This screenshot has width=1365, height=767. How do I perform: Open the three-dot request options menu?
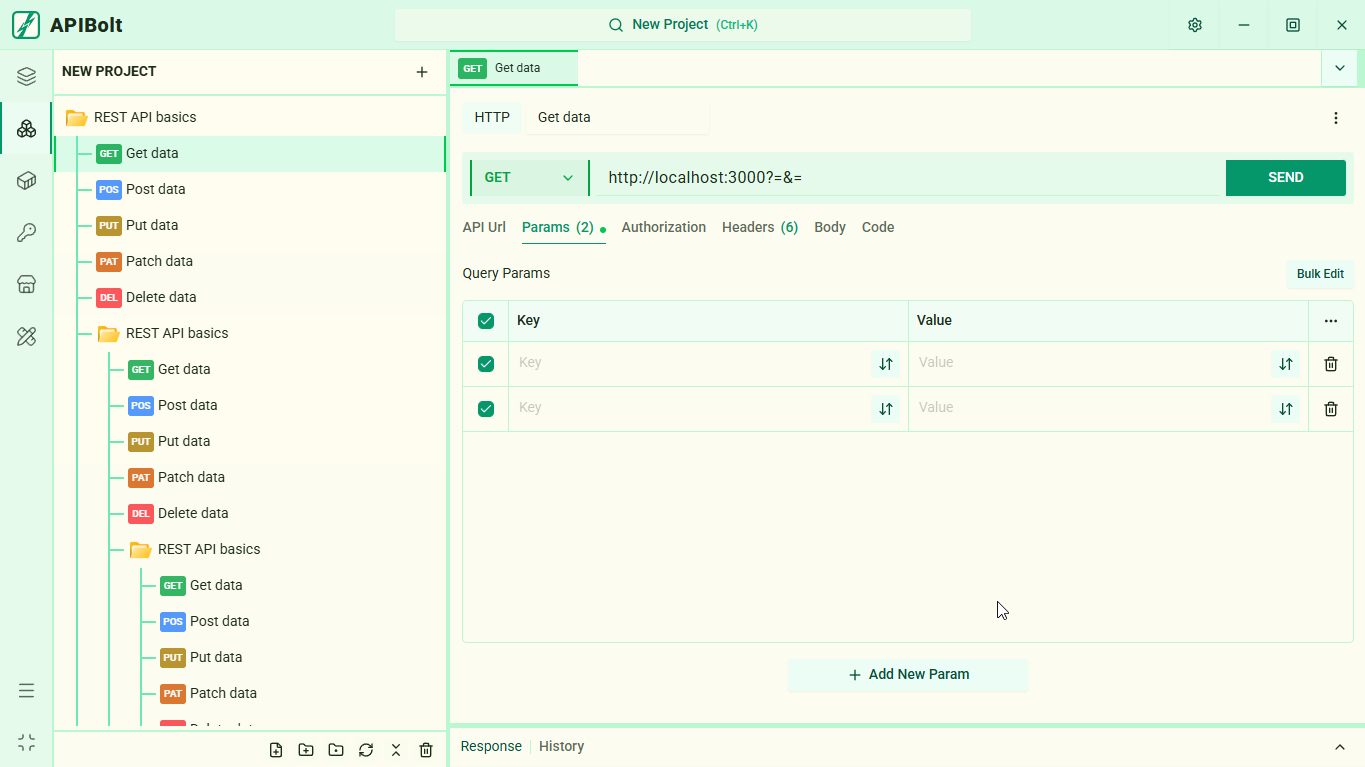pyautogui.click(x=1336, y=118)
